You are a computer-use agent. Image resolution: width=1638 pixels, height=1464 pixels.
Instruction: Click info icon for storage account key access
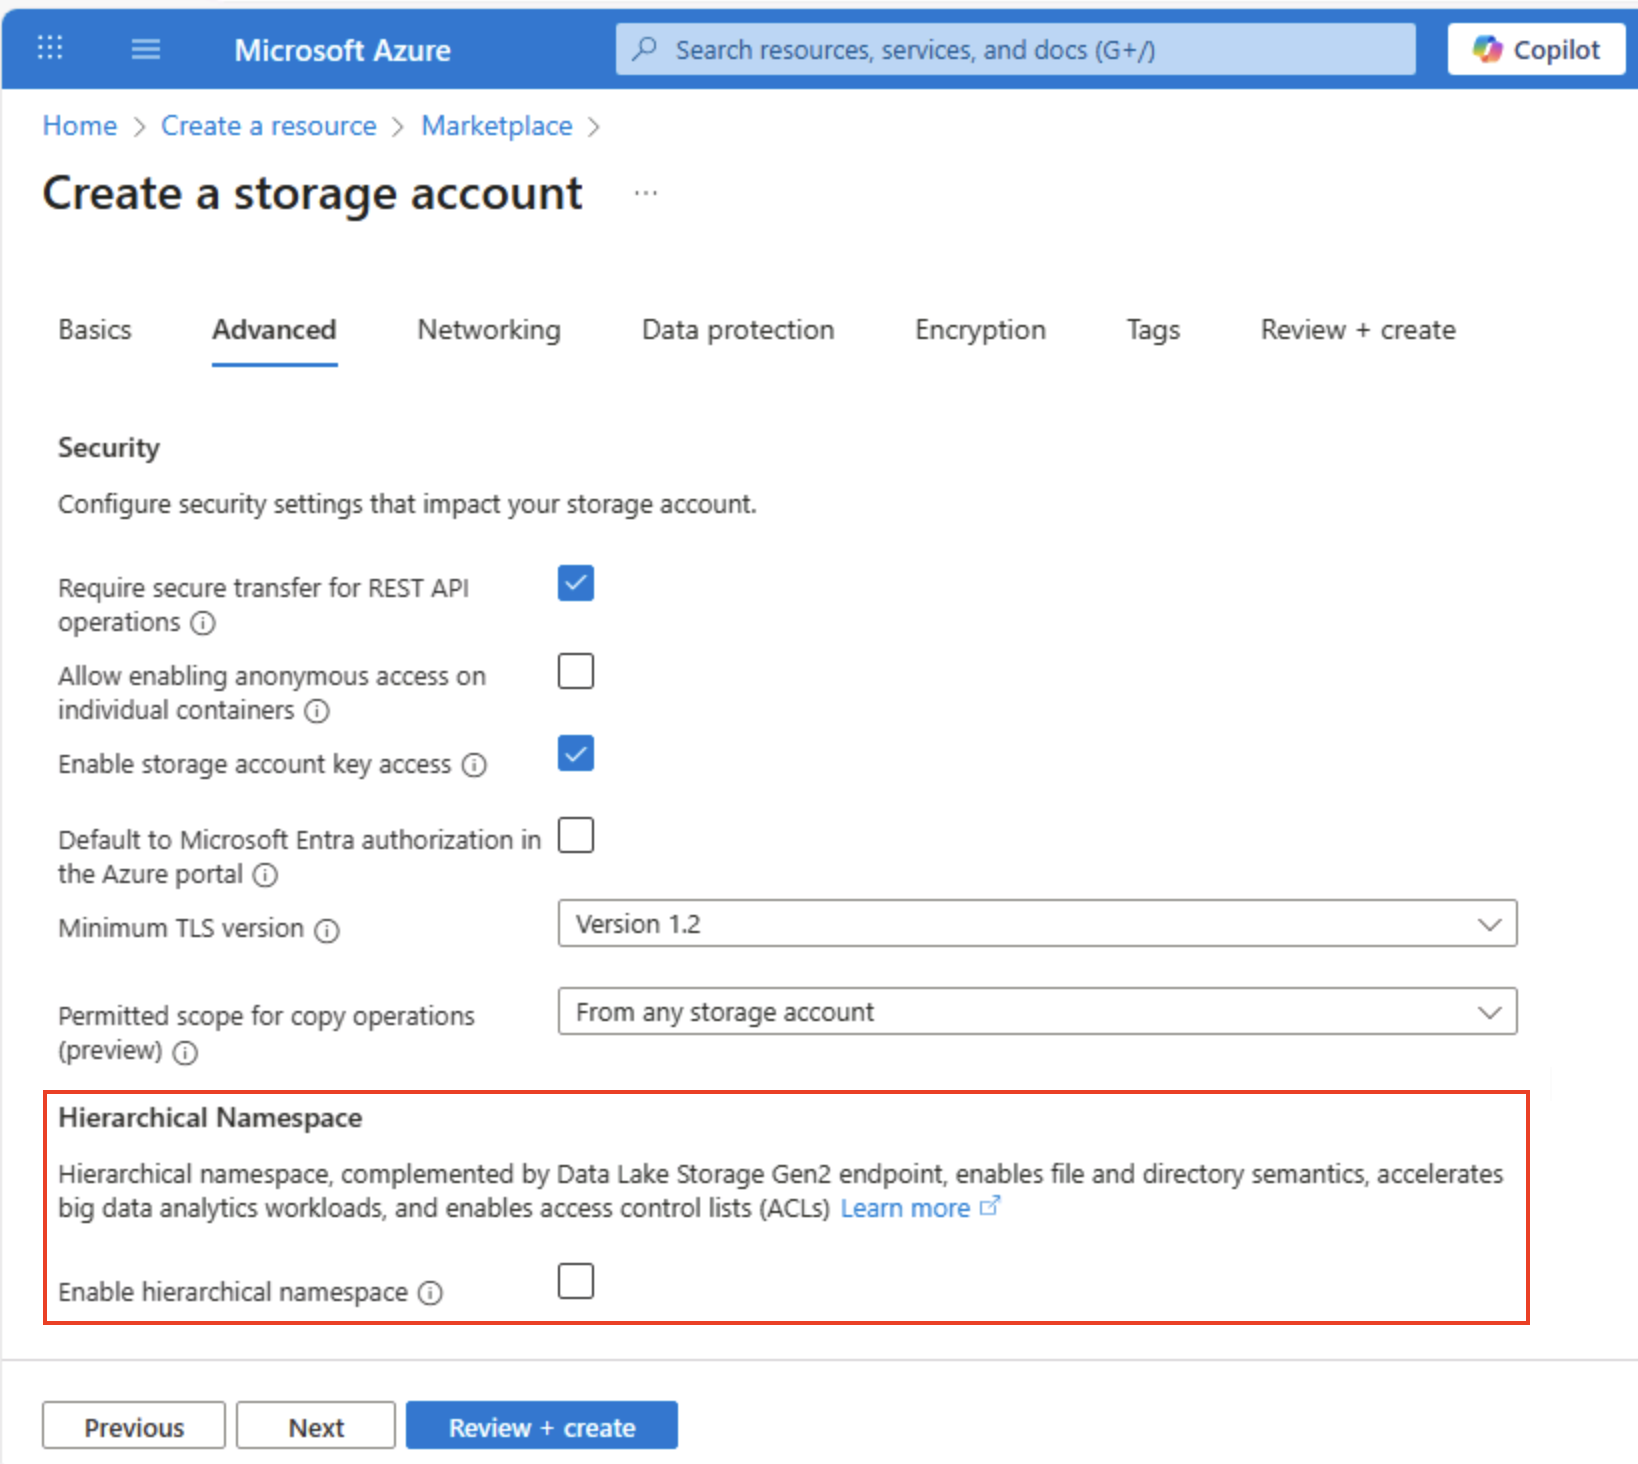[x=474, y=765]
